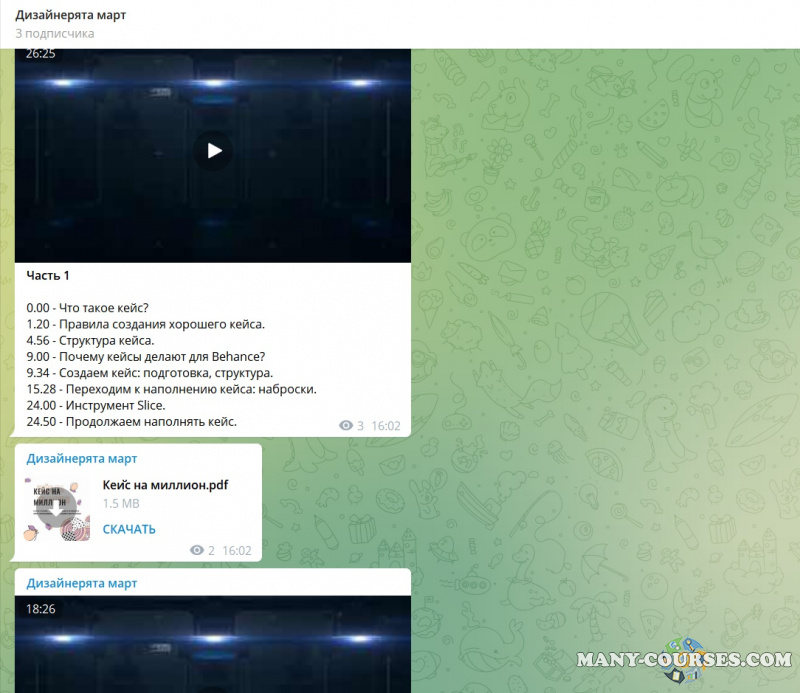Click the MANY-COURSES.COM watermark logo

pos(684,660)
